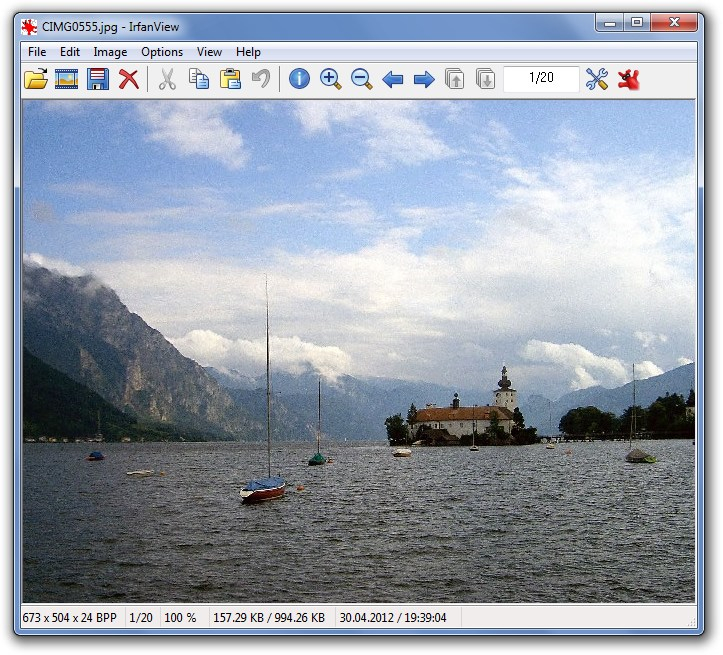Copy the image to the clipboard
This screenshot has height=655, width=723.
pyautogui.click(x=199, y=79)
